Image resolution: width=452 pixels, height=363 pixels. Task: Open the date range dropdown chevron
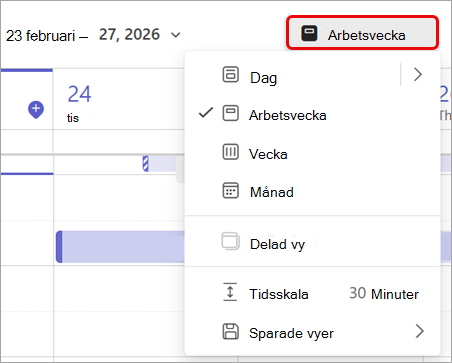tap(176, 35)
